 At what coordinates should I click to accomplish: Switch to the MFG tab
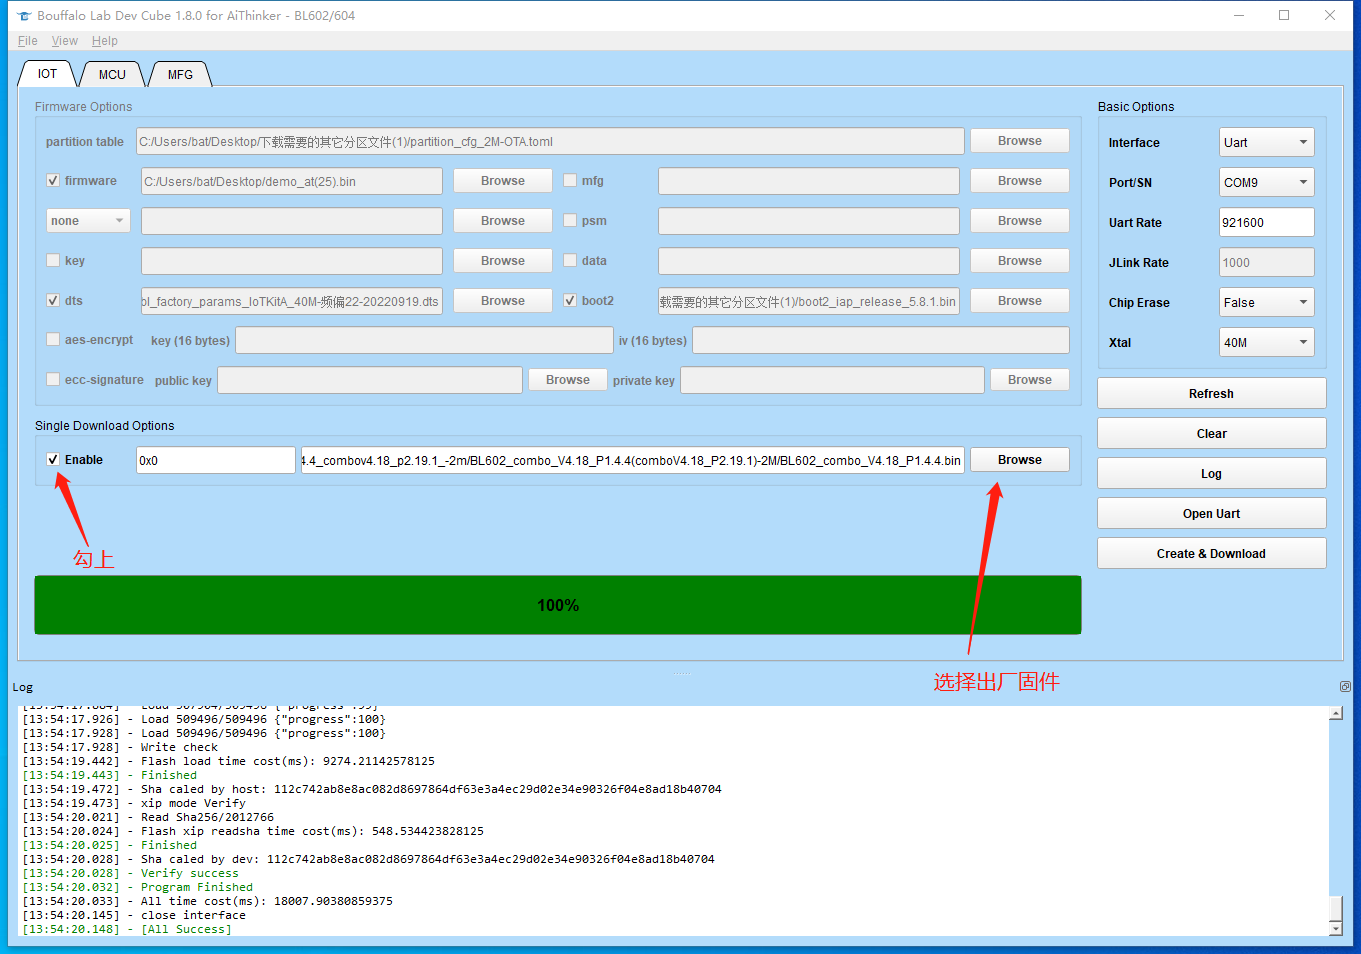180,75
